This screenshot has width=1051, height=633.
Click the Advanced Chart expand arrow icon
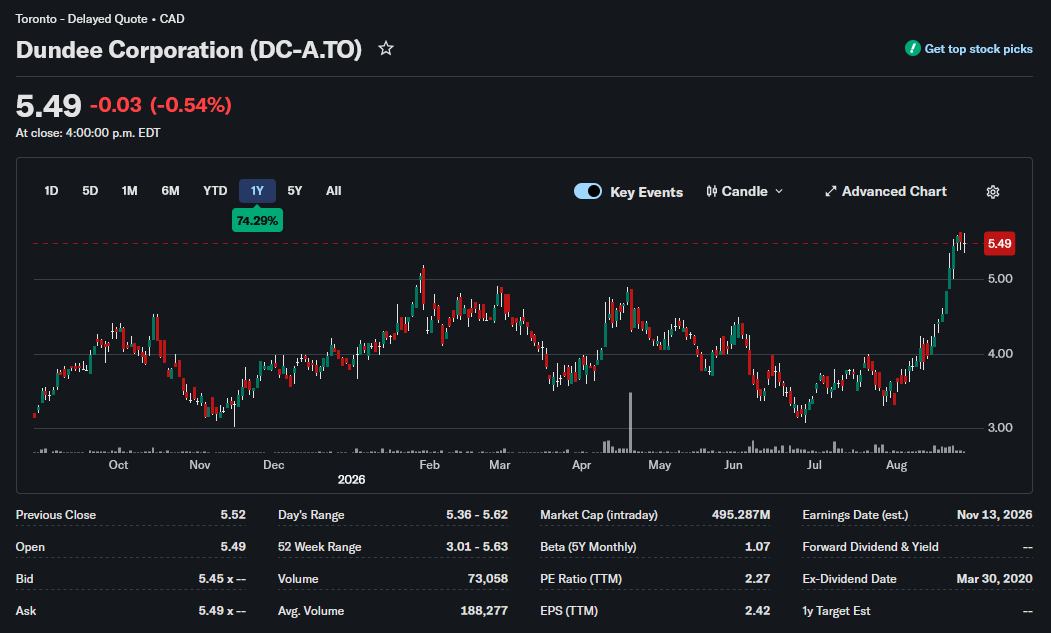pos(830,191)
